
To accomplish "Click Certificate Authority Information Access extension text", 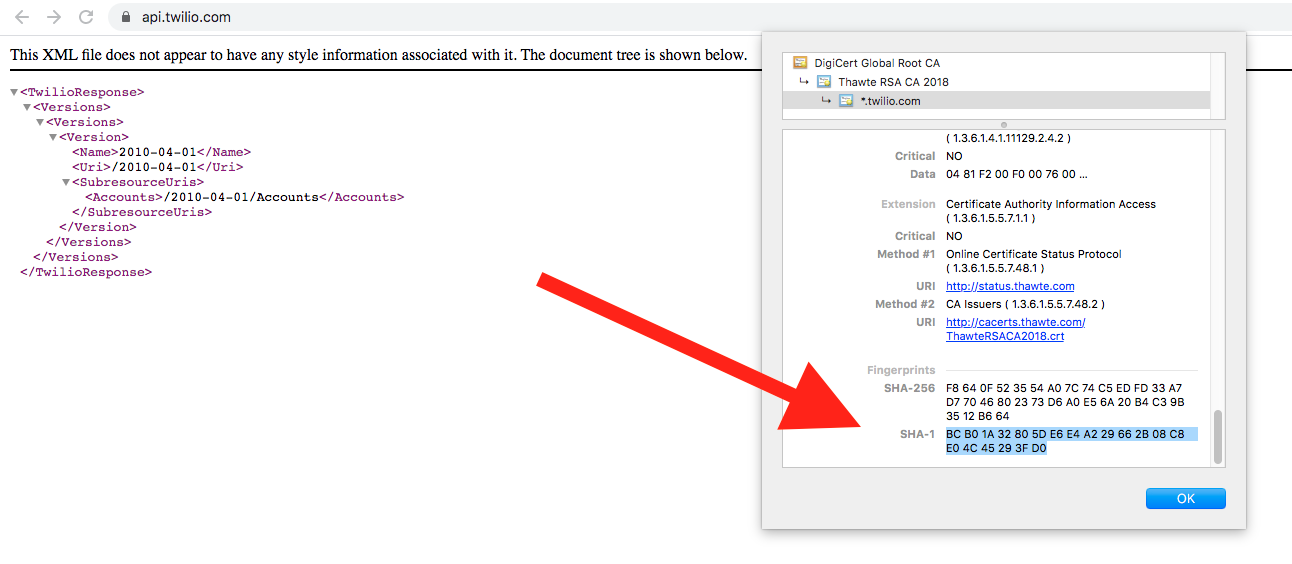I will pyautogui.click(x=1051, y=204).
